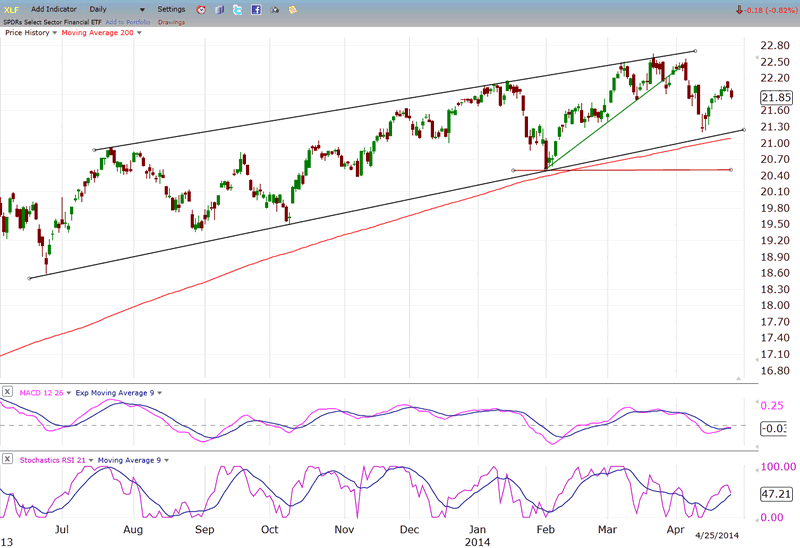Open the Settings menu
Image resolution: width=800 pixels, height=548 pixels.
[171, 9]
